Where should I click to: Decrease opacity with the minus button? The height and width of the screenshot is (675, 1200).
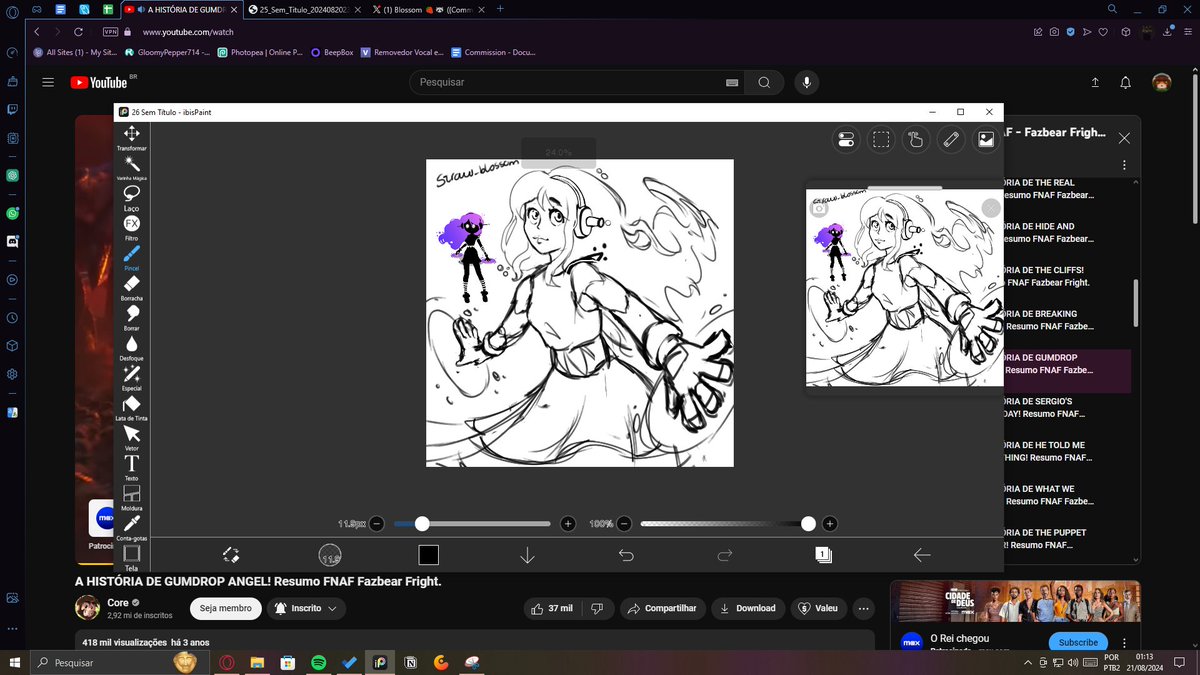624,524
